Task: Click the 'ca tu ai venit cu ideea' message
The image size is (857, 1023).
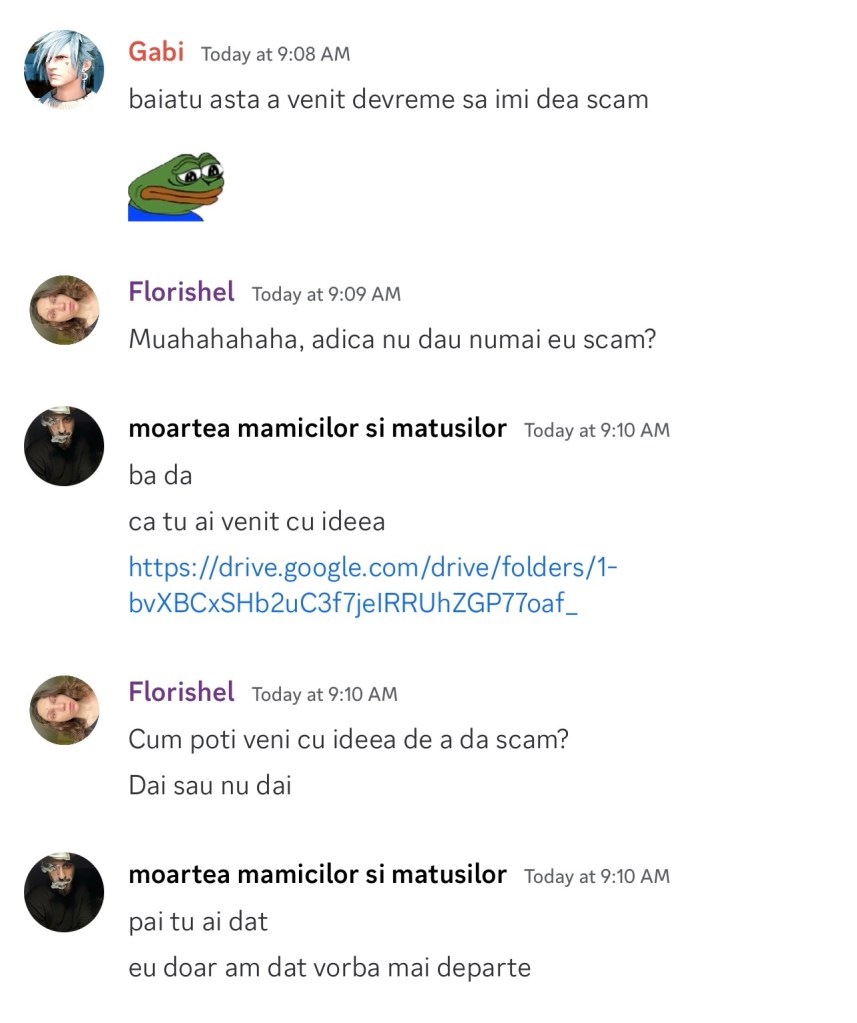Action: point(256,521)
